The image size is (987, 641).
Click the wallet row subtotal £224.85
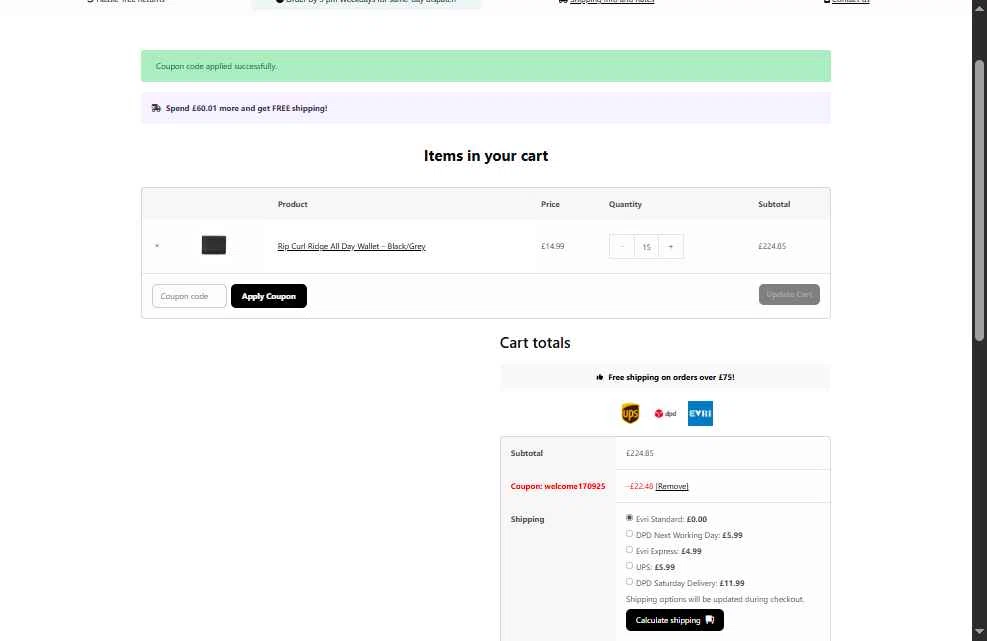click(x=772, y=246)
